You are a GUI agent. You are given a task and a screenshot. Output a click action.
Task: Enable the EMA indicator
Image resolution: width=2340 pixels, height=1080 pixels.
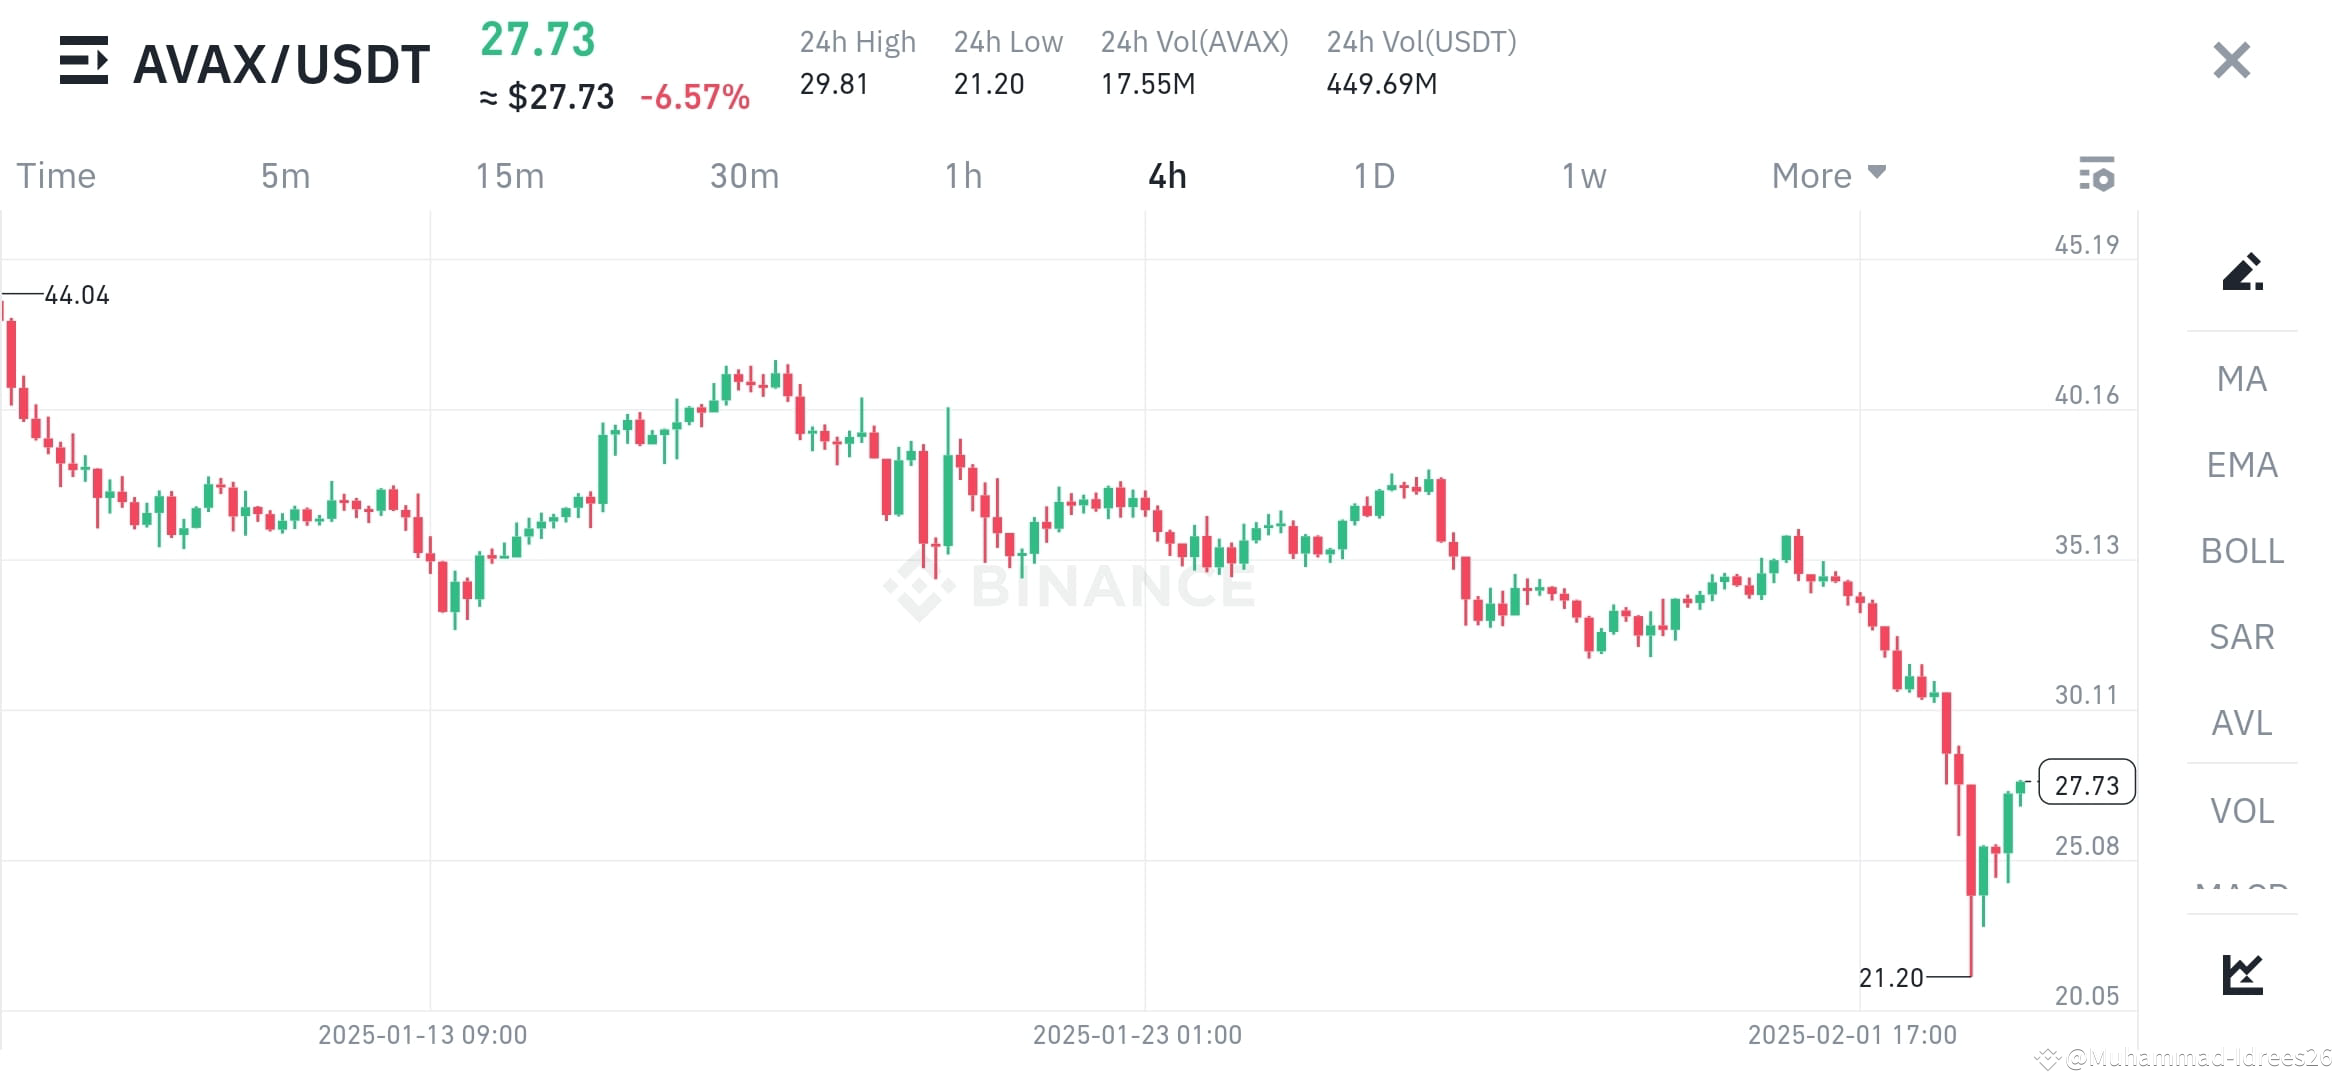[2242, 465]
